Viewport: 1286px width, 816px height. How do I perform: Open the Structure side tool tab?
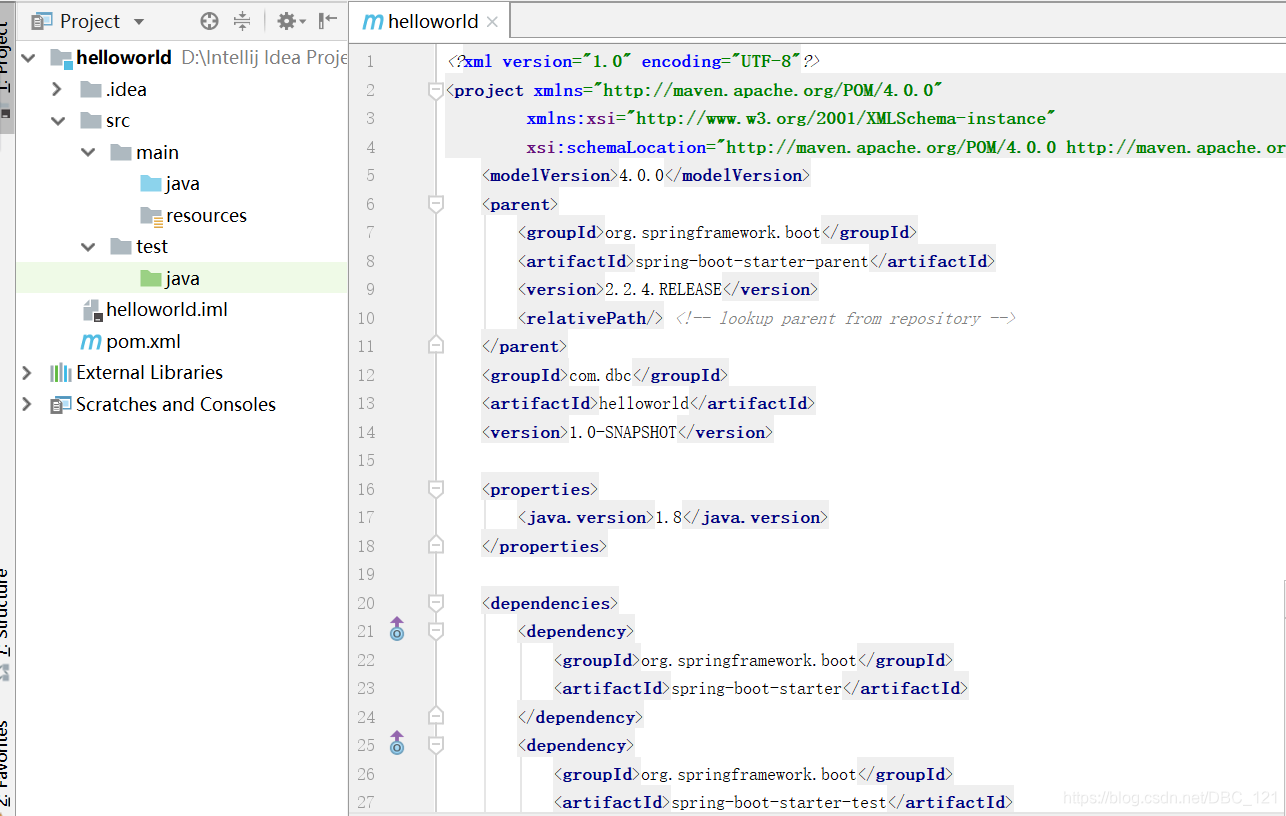click(6, 625)
